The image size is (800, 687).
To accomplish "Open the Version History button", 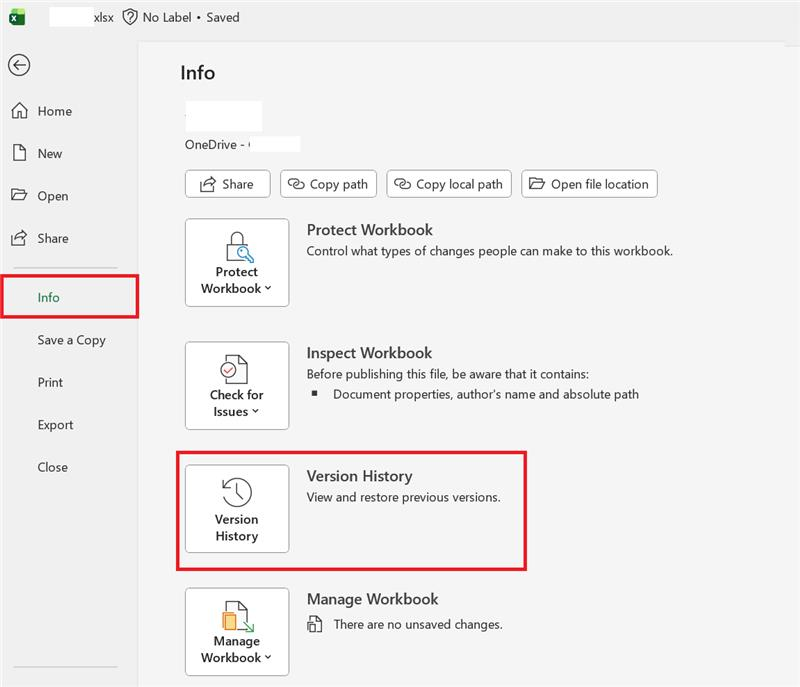I will coord(237,508).
